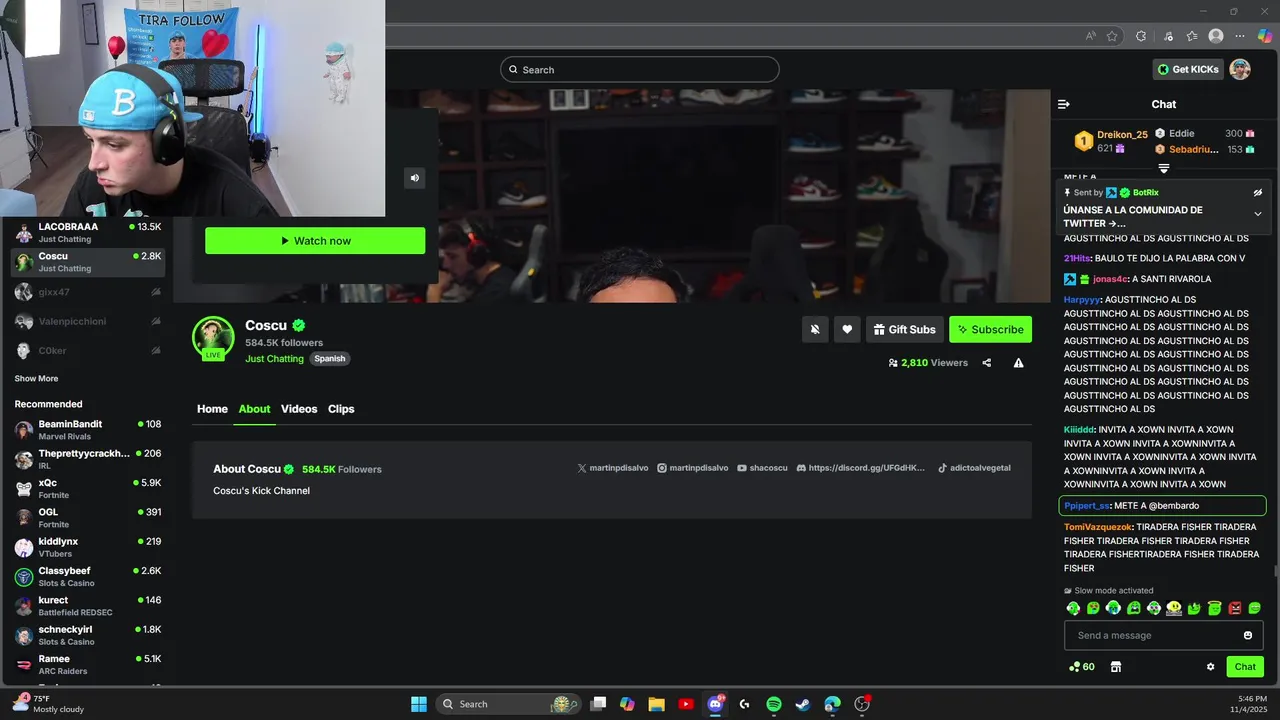
Task: Open Classybeef recommended channel
Action: pos(87,576)
